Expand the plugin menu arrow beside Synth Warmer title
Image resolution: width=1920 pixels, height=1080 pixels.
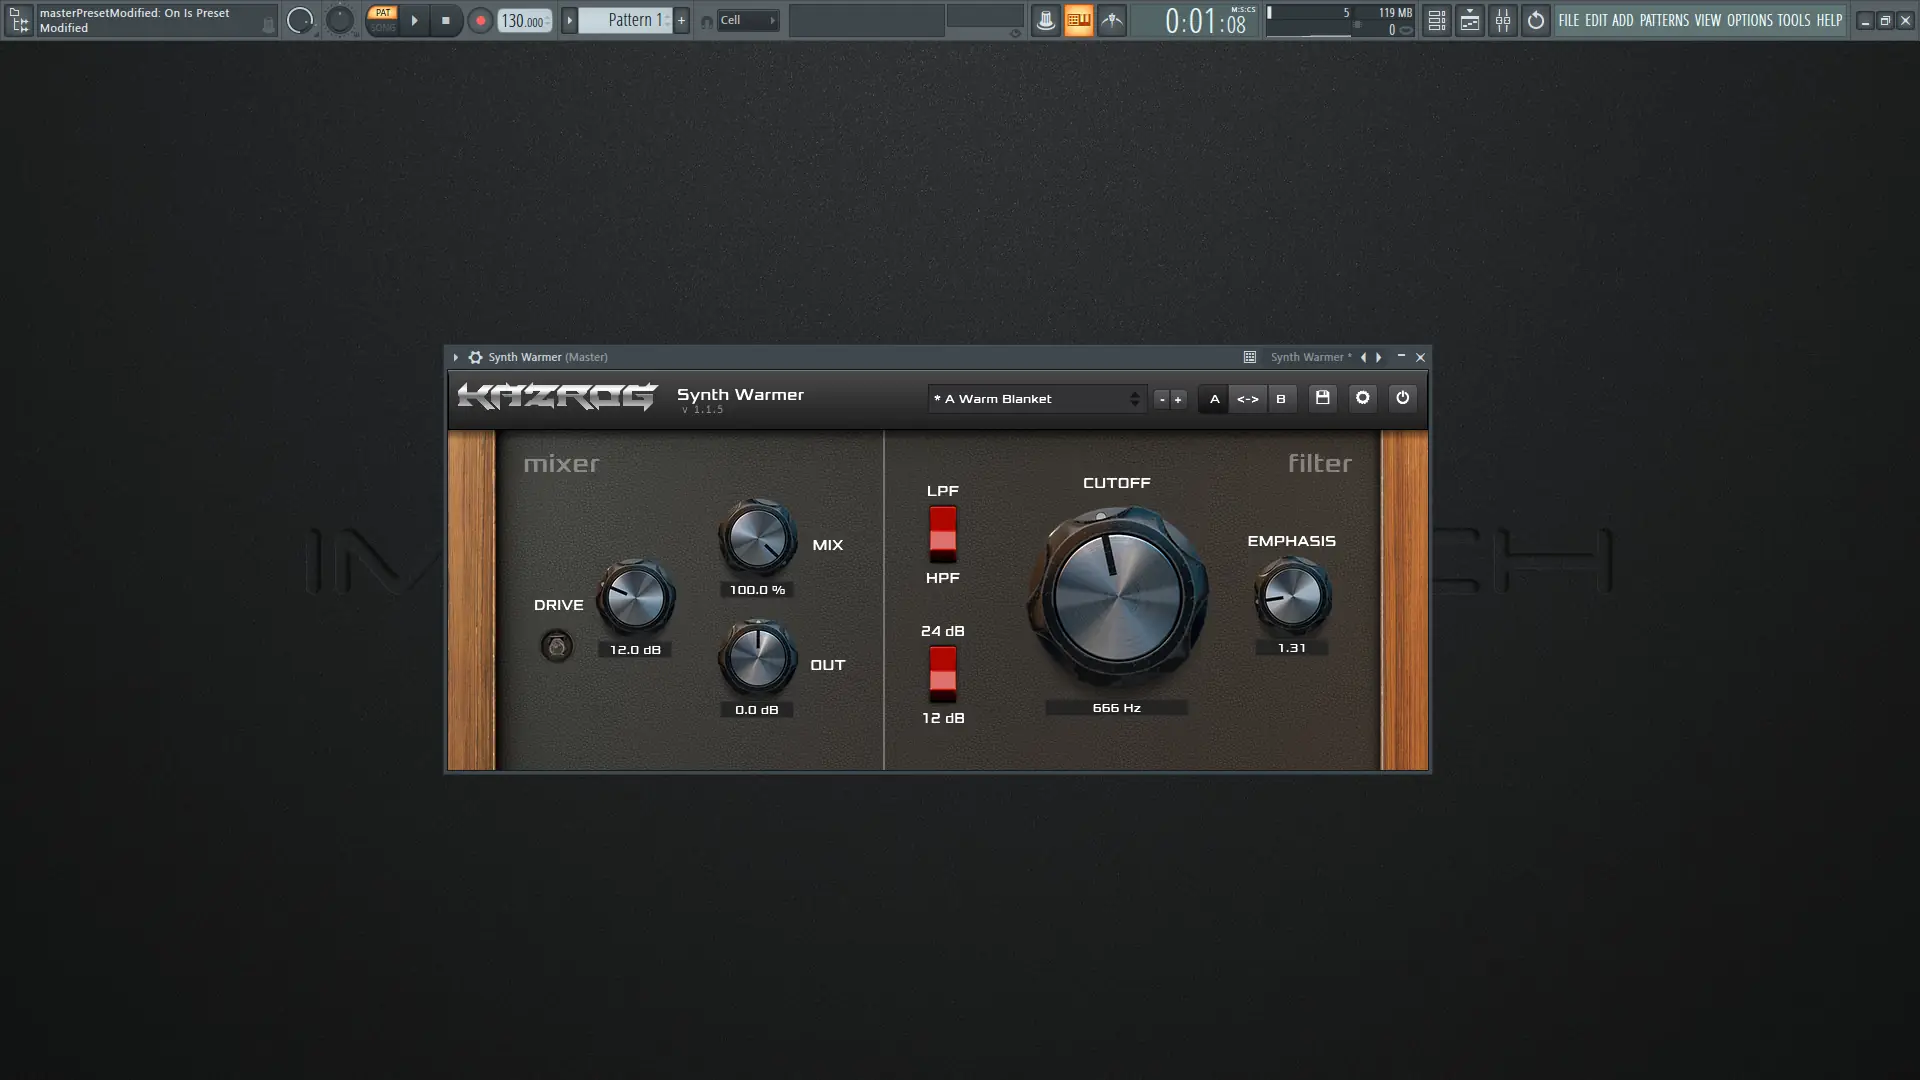[455, 357]
